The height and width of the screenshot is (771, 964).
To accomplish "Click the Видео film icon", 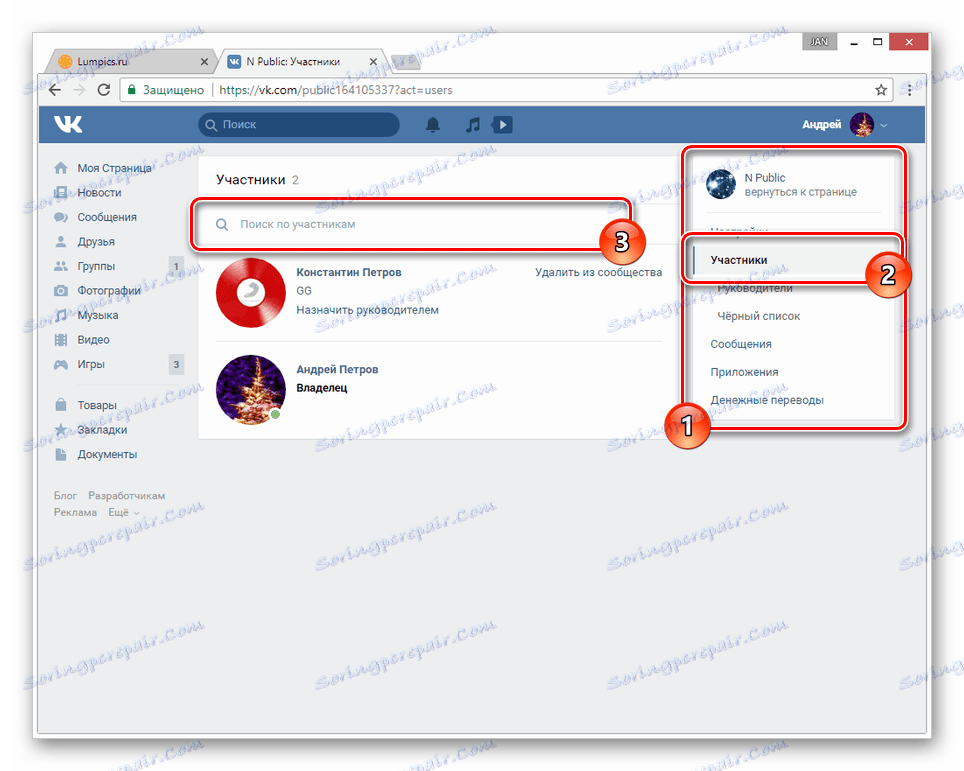I will tap(61, 339).
